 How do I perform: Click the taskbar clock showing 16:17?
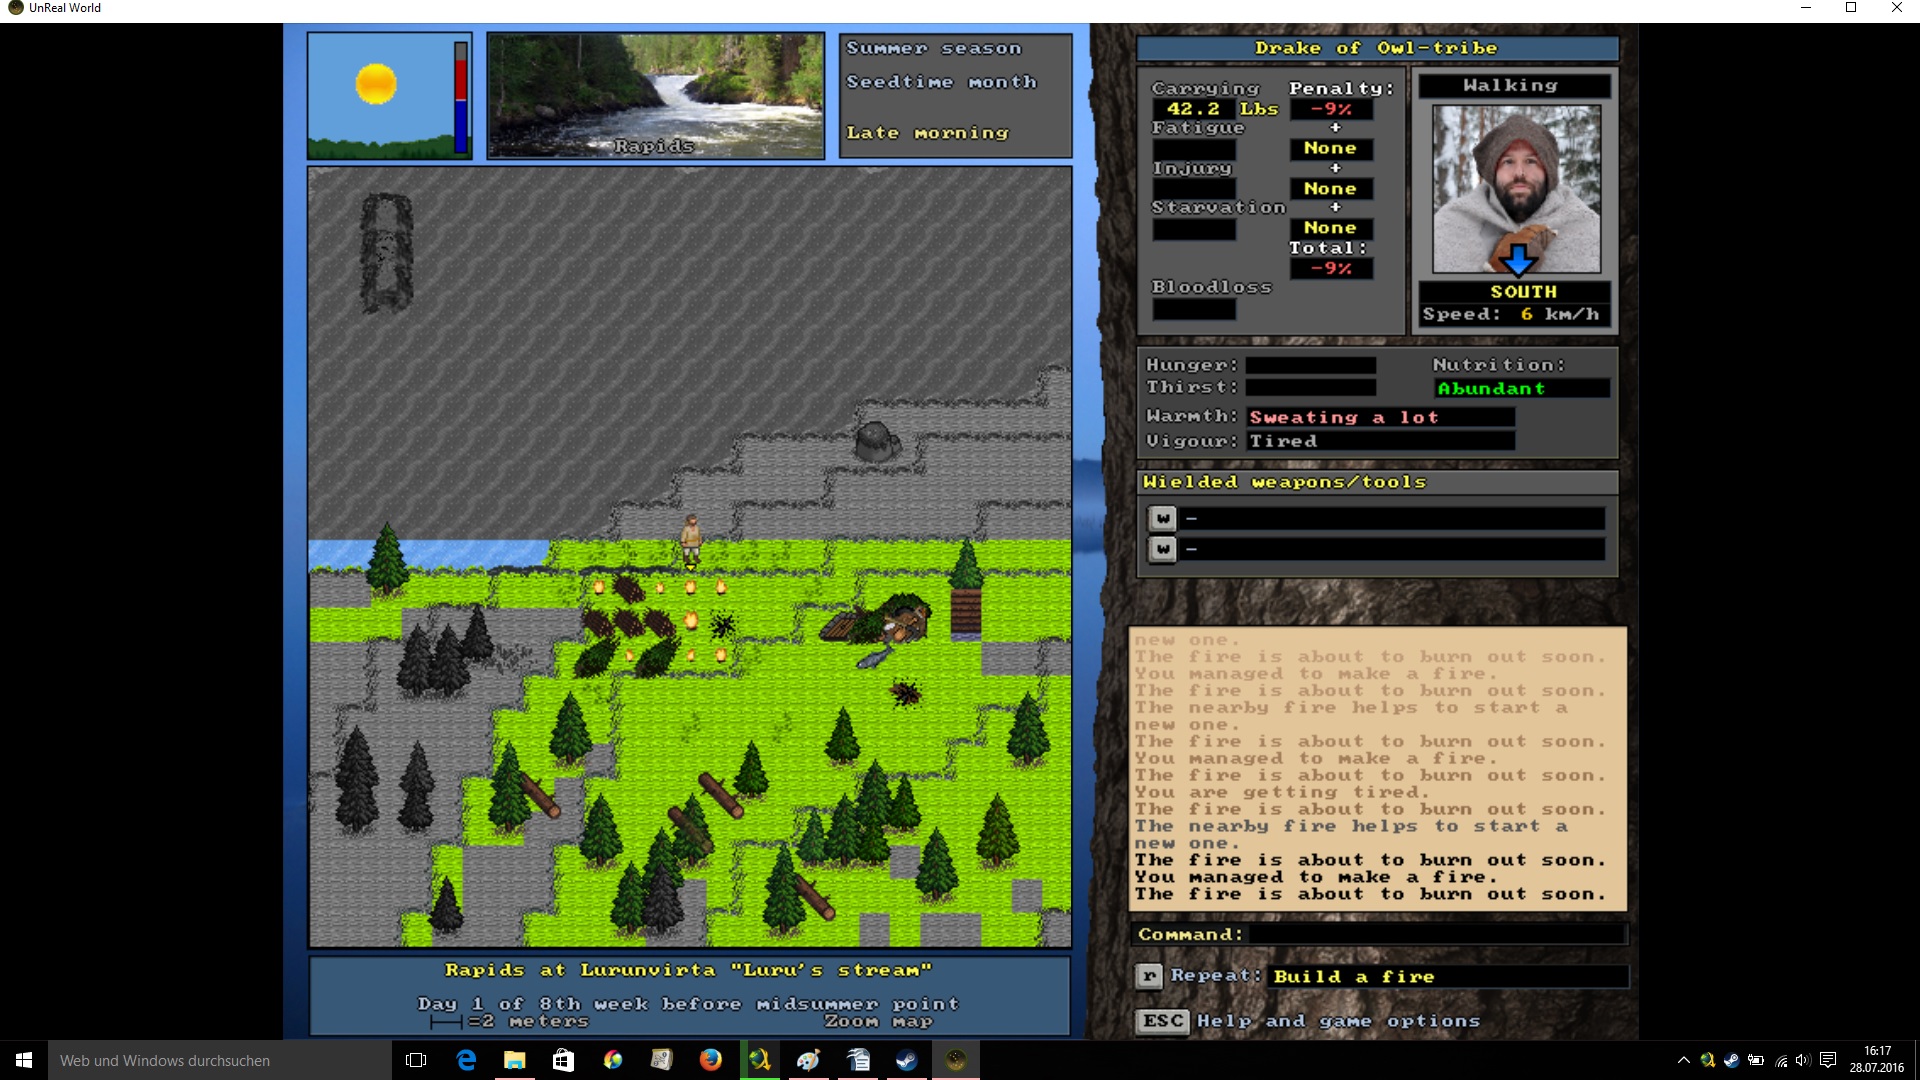point(1877,1060)
